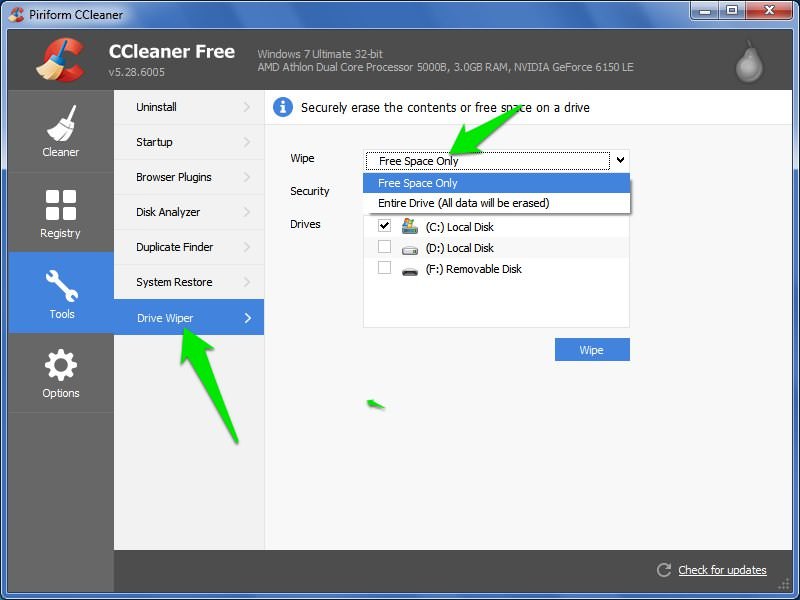Image resolution: width=800 pixels, height=600 pixels.
Task: Click the Wipe combo box field
Action: click(496, 161)
